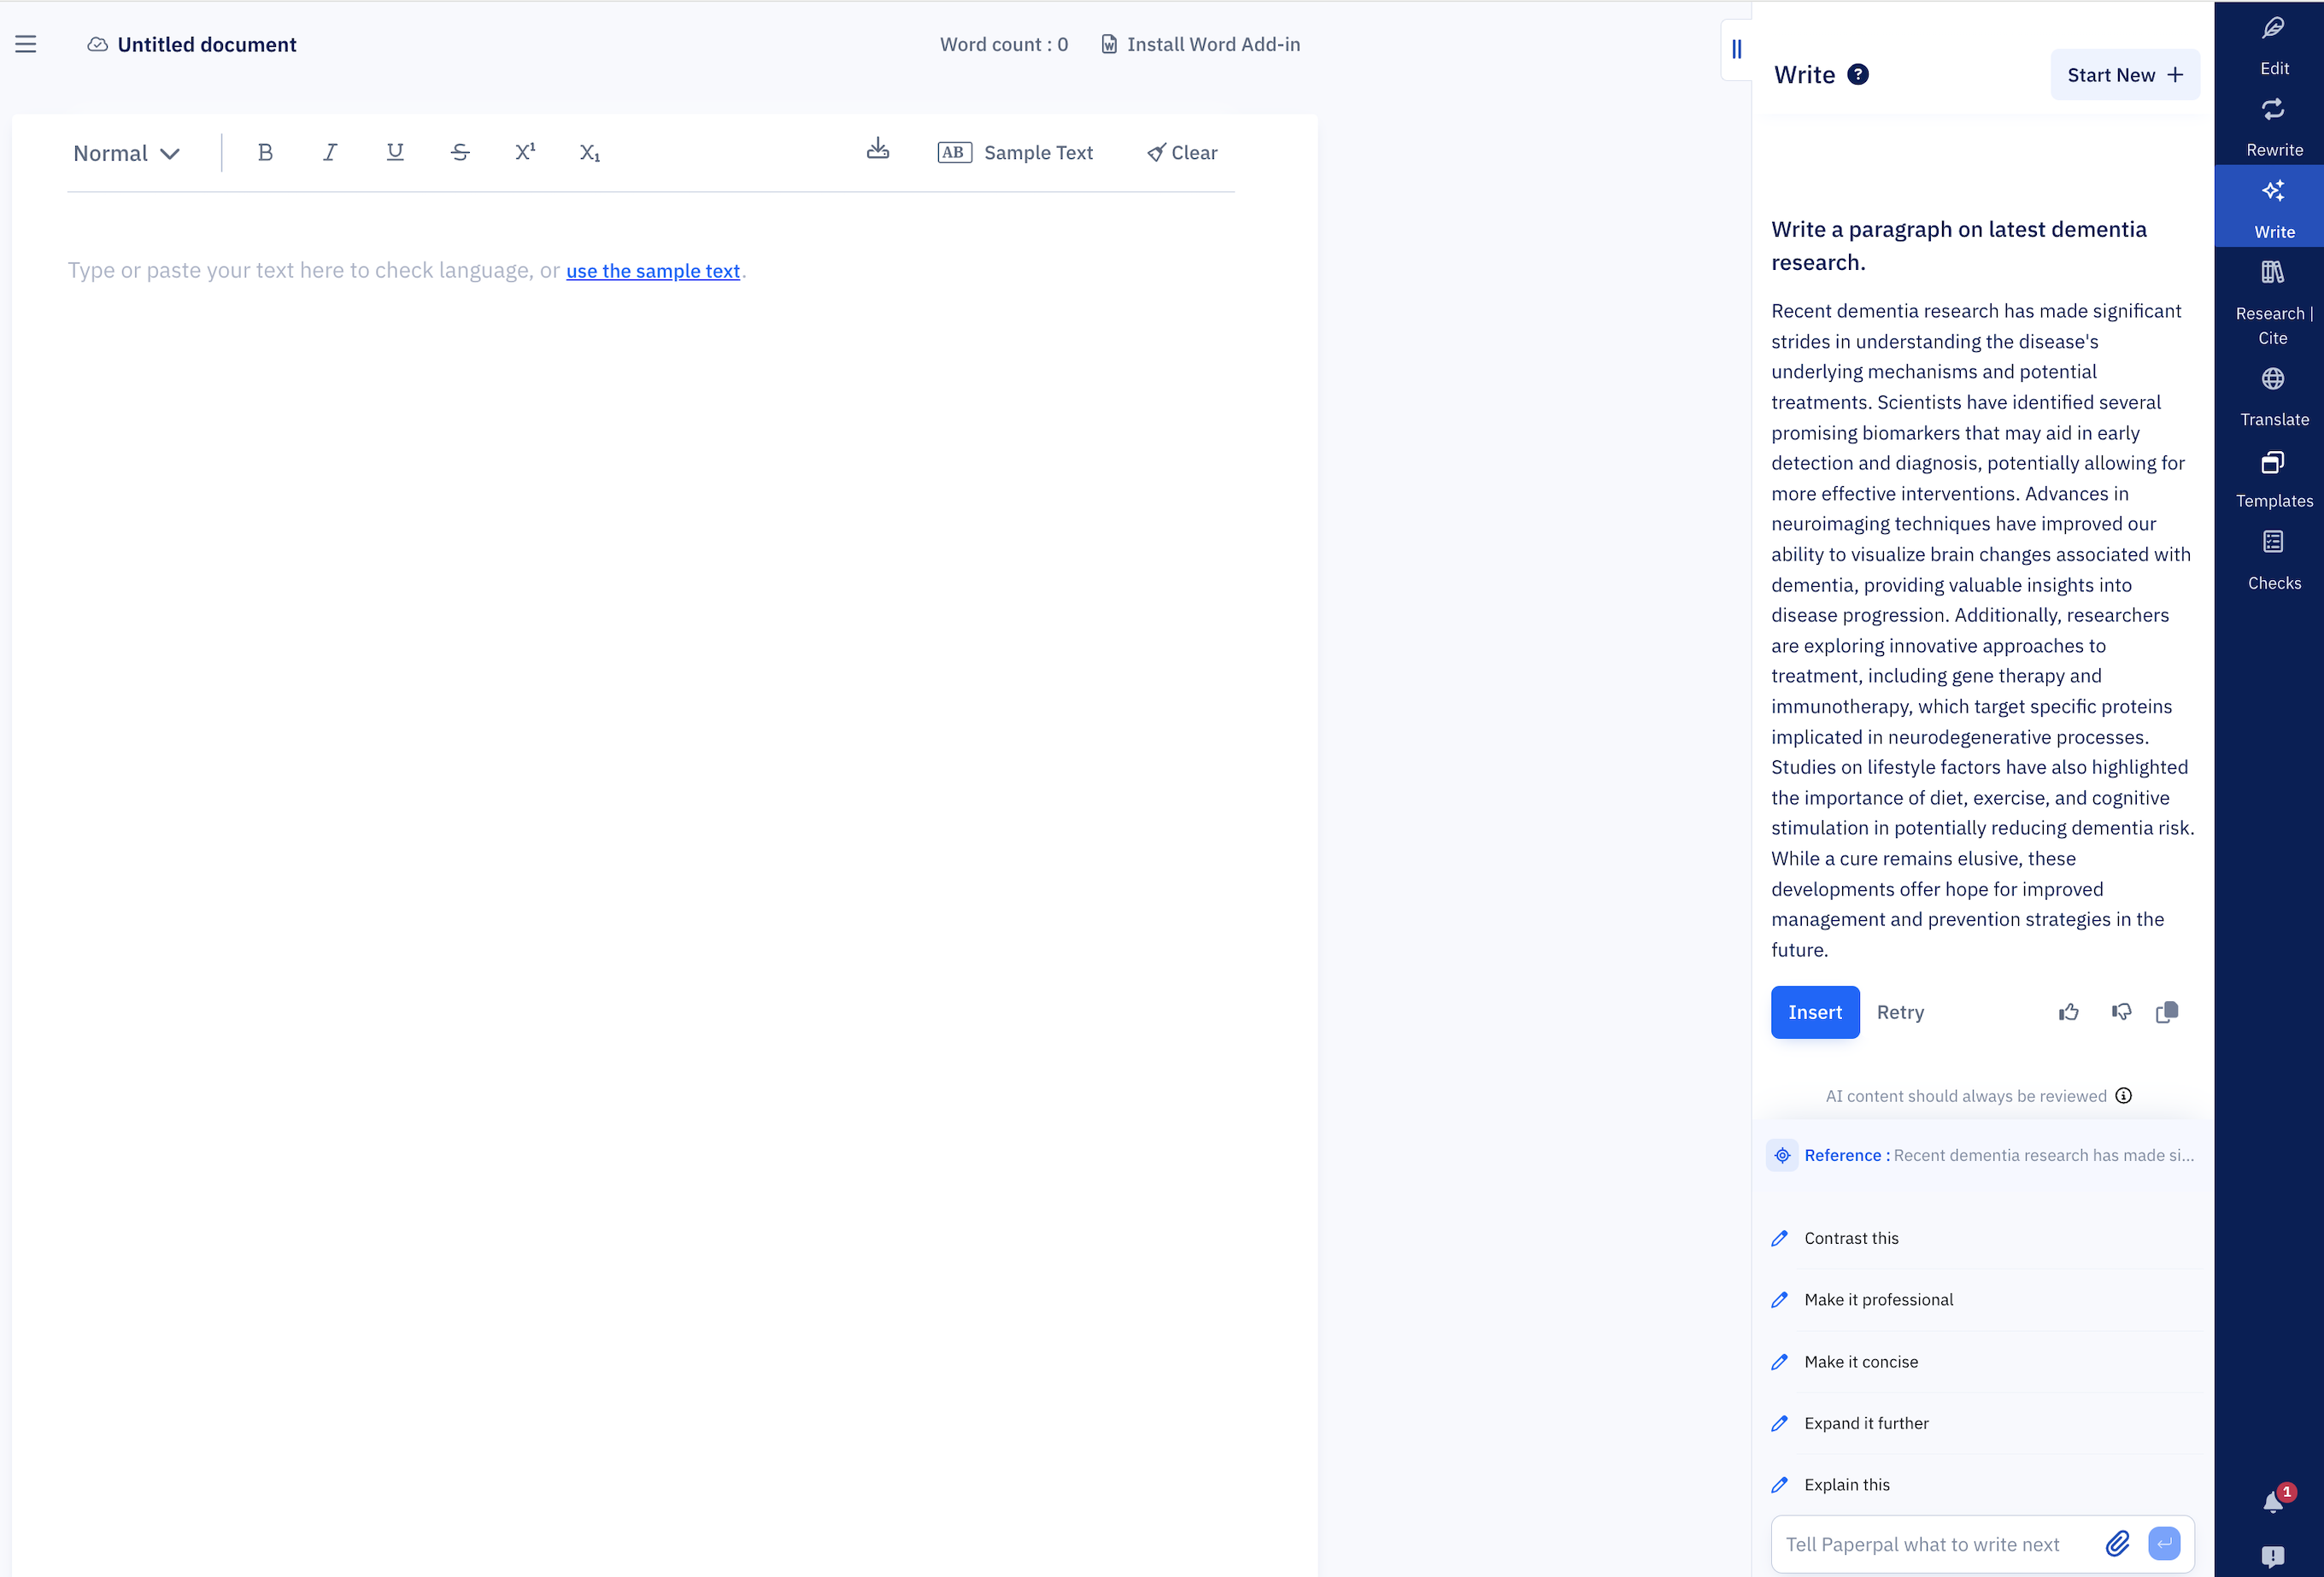
Task: Click the download document icon
Action: [878, 149]
